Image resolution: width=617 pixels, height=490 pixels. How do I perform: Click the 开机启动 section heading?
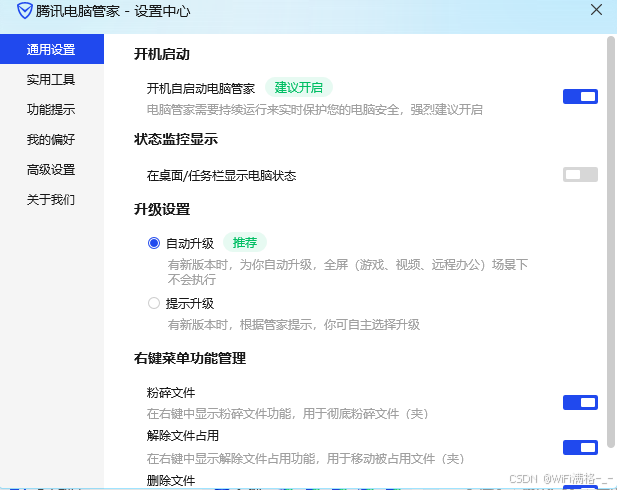(x=162, y=54)
